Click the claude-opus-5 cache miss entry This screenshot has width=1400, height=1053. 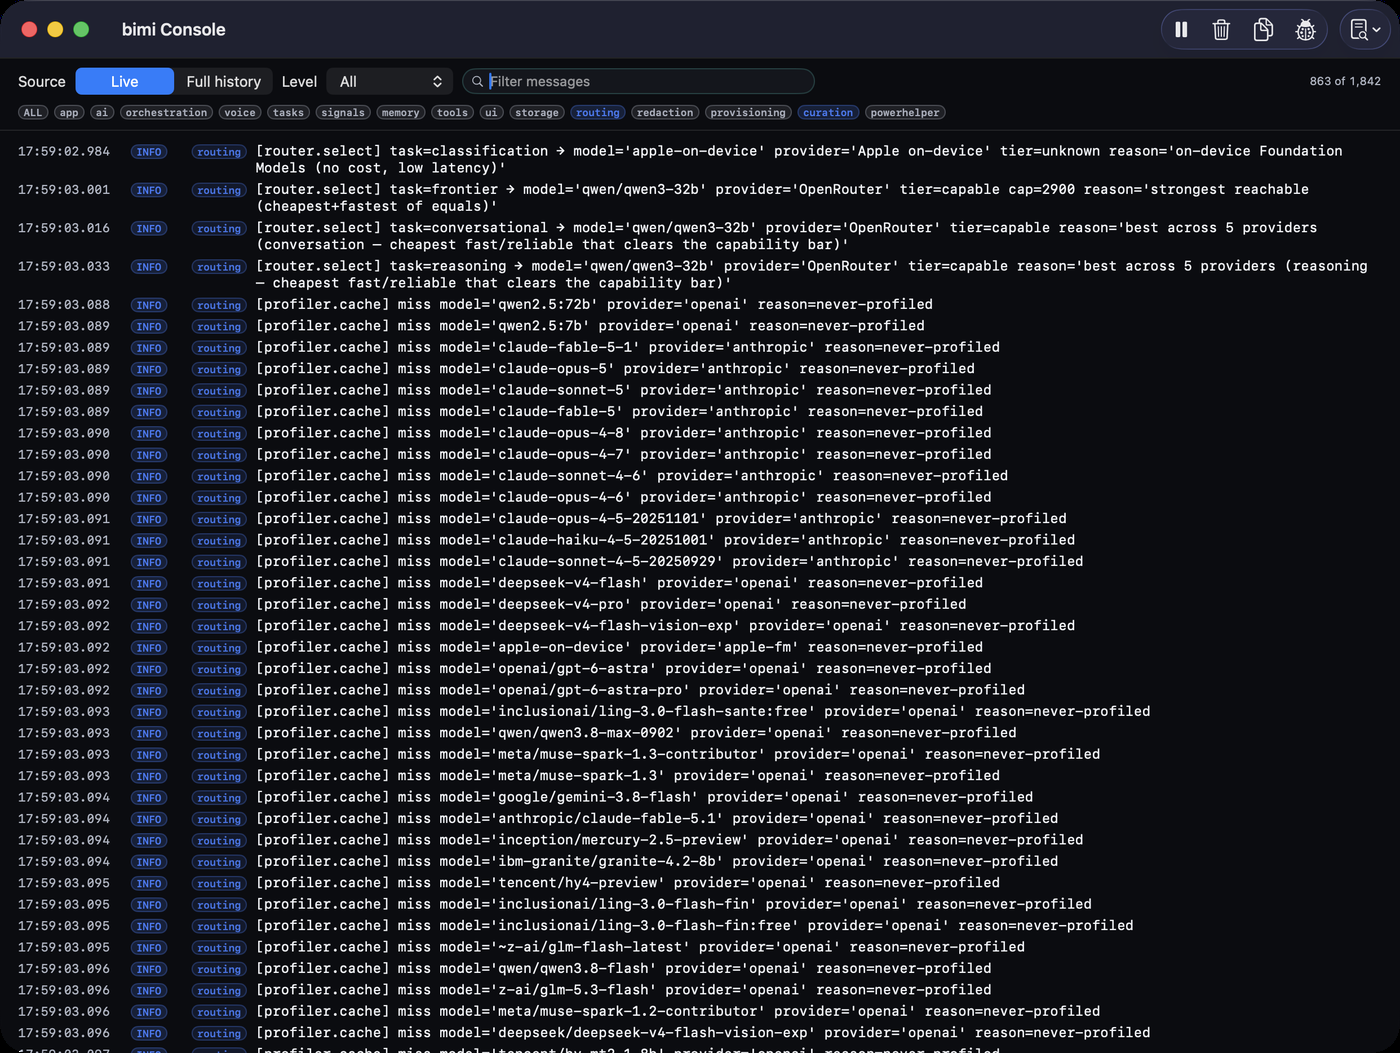click(700, 369)
